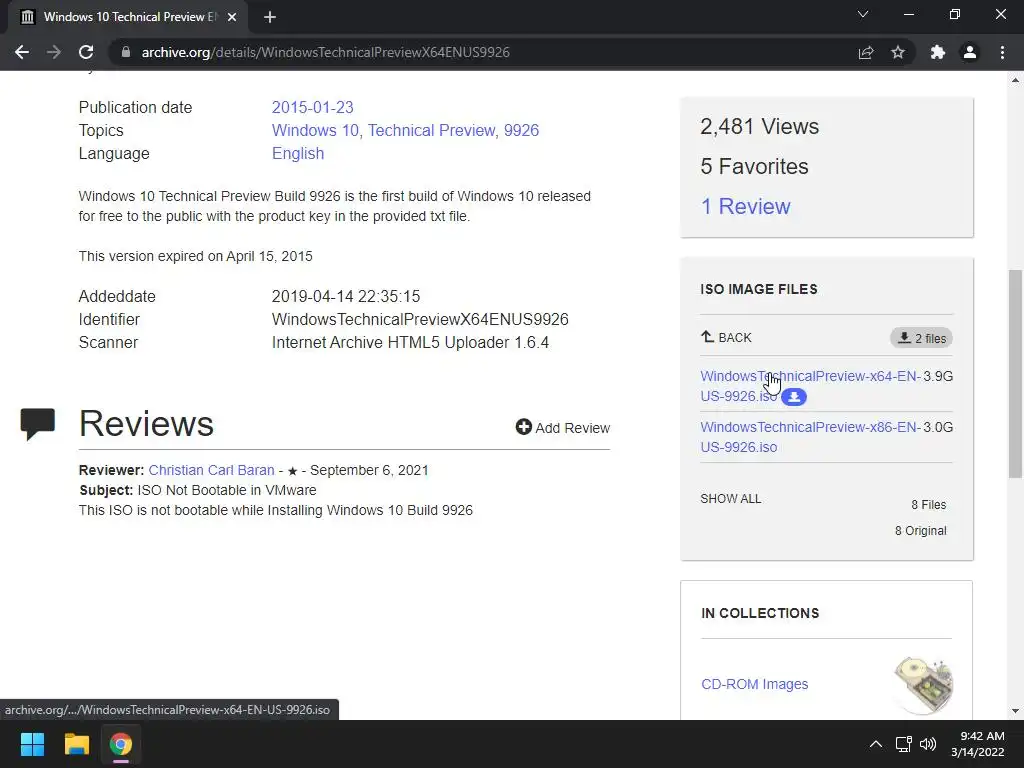Screen dimensions: 1024x768
Task: Open reviewer Christian Carl Baran's profile
Action: click(x=212, y=470)
